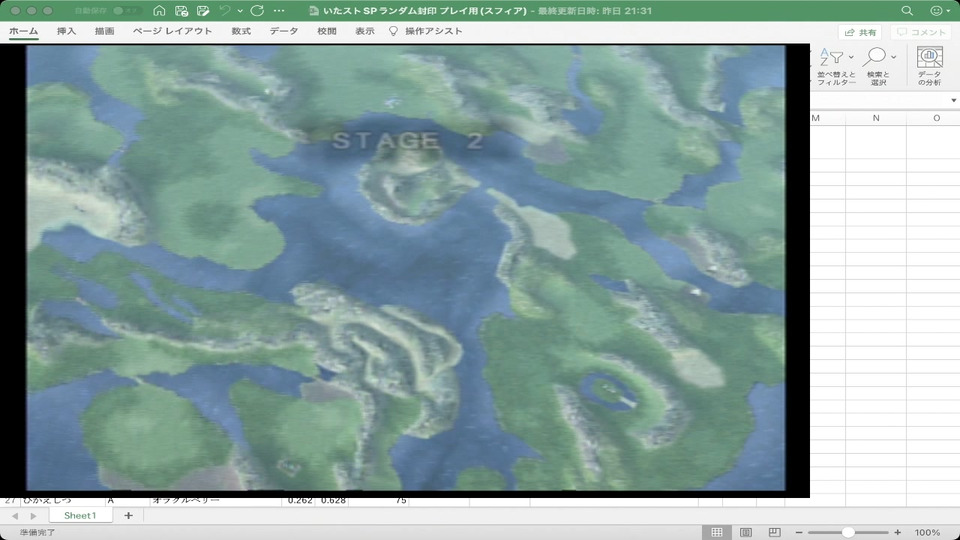This screenshot has height=540, width=960.
Task: Open the 描画 ribbon tab
Action: [x=104, y=31]
